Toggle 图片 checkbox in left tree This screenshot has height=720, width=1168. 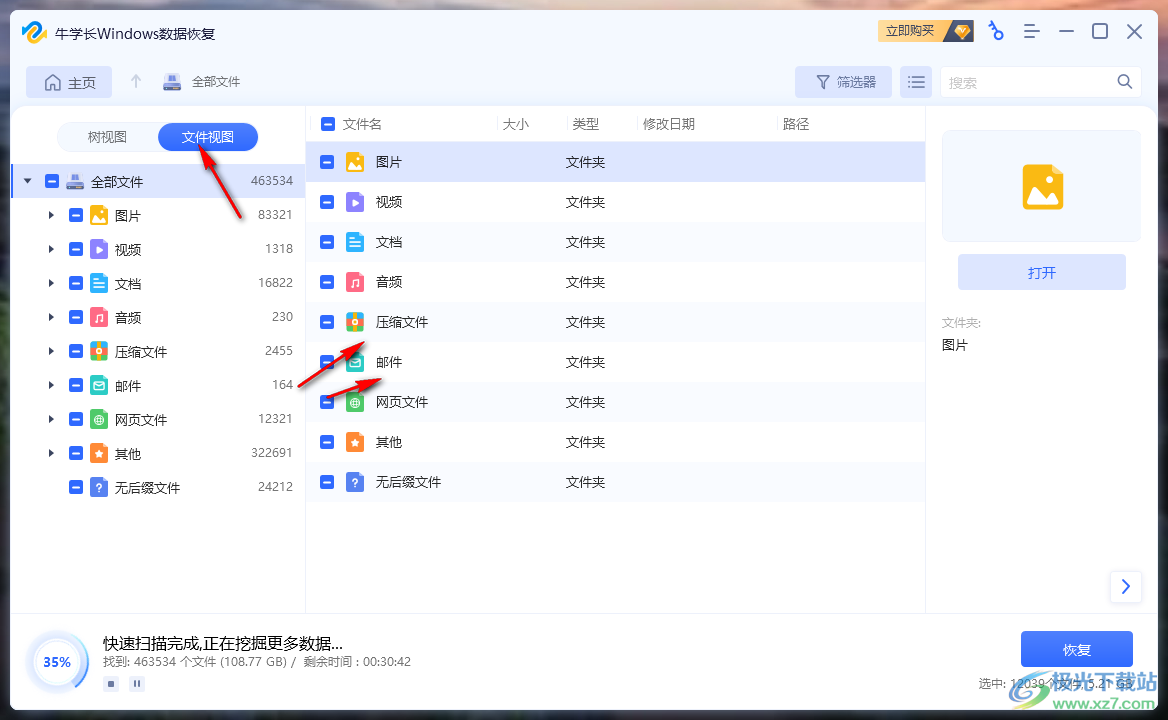click(76, 215)
